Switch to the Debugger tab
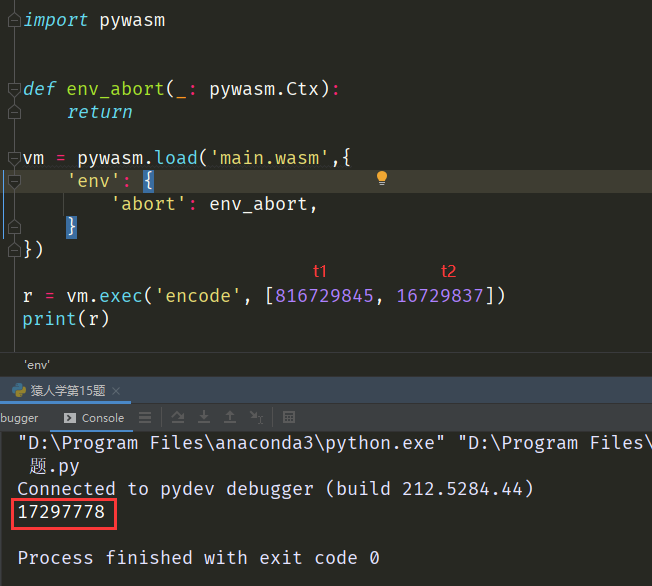This screenshot has height=586, width=652. coord(20,418)
